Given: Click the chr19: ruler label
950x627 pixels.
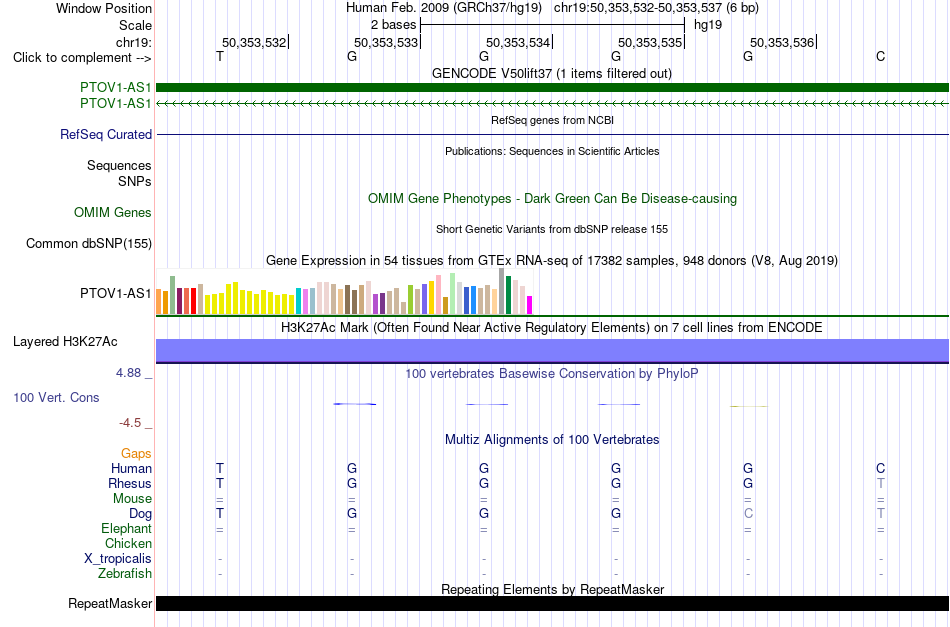Looking at the screenshot, I should click(x=133, y=42).
